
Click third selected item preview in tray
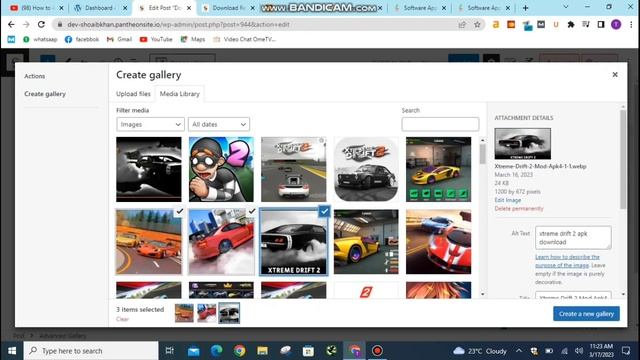[229, 313]
